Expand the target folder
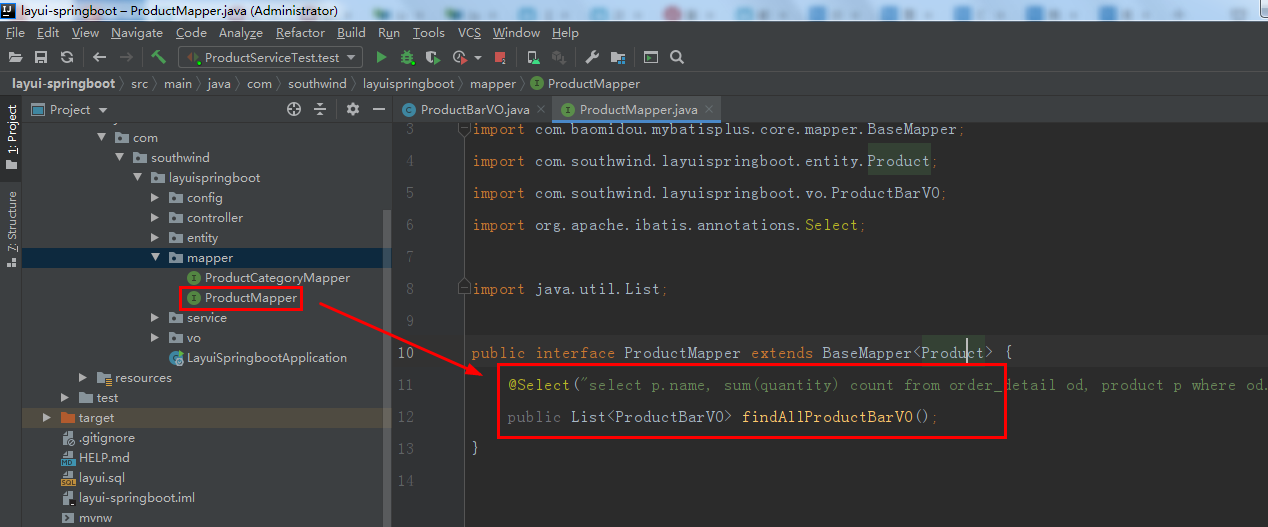This screenshot has height=527, width=1268. pos(47,418)
